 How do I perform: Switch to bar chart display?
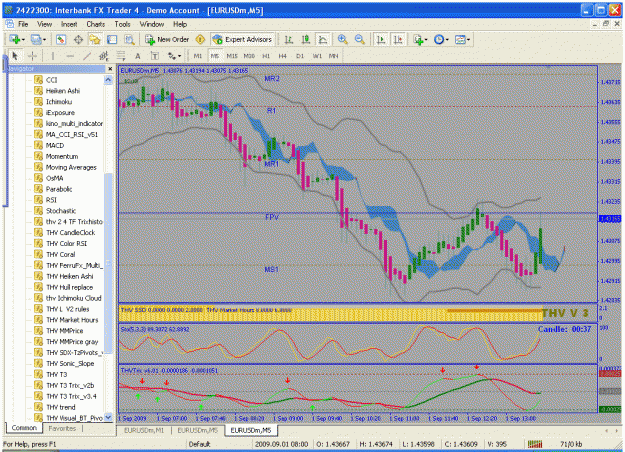pyautogui.click(x=289, y=39)
